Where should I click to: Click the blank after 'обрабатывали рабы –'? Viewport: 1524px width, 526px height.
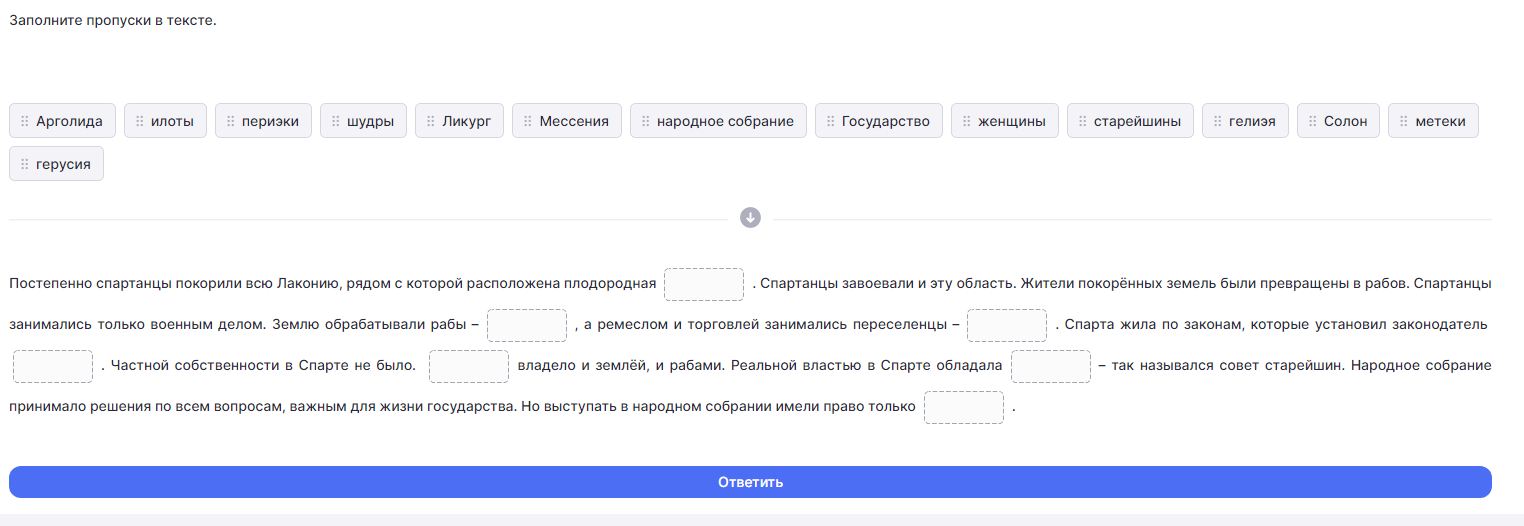point(527,325)
